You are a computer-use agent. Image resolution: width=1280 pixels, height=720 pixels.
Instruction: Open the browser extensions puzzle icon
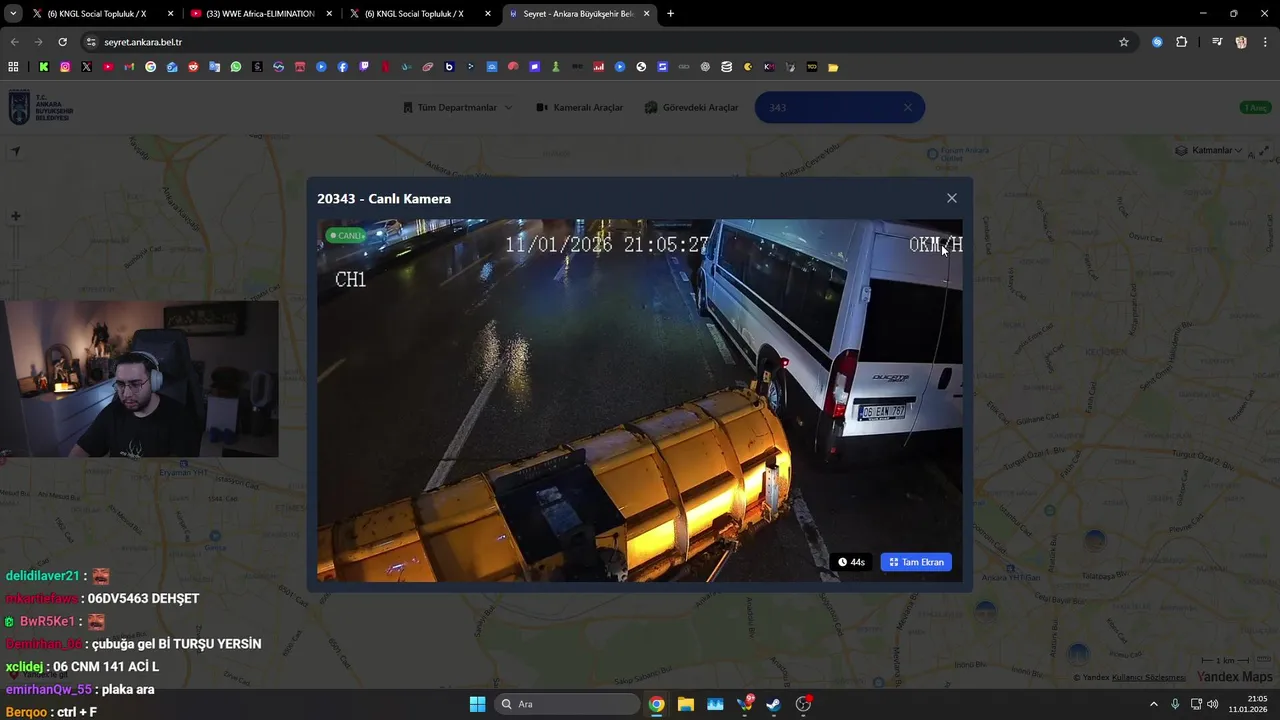[1182, 42]
